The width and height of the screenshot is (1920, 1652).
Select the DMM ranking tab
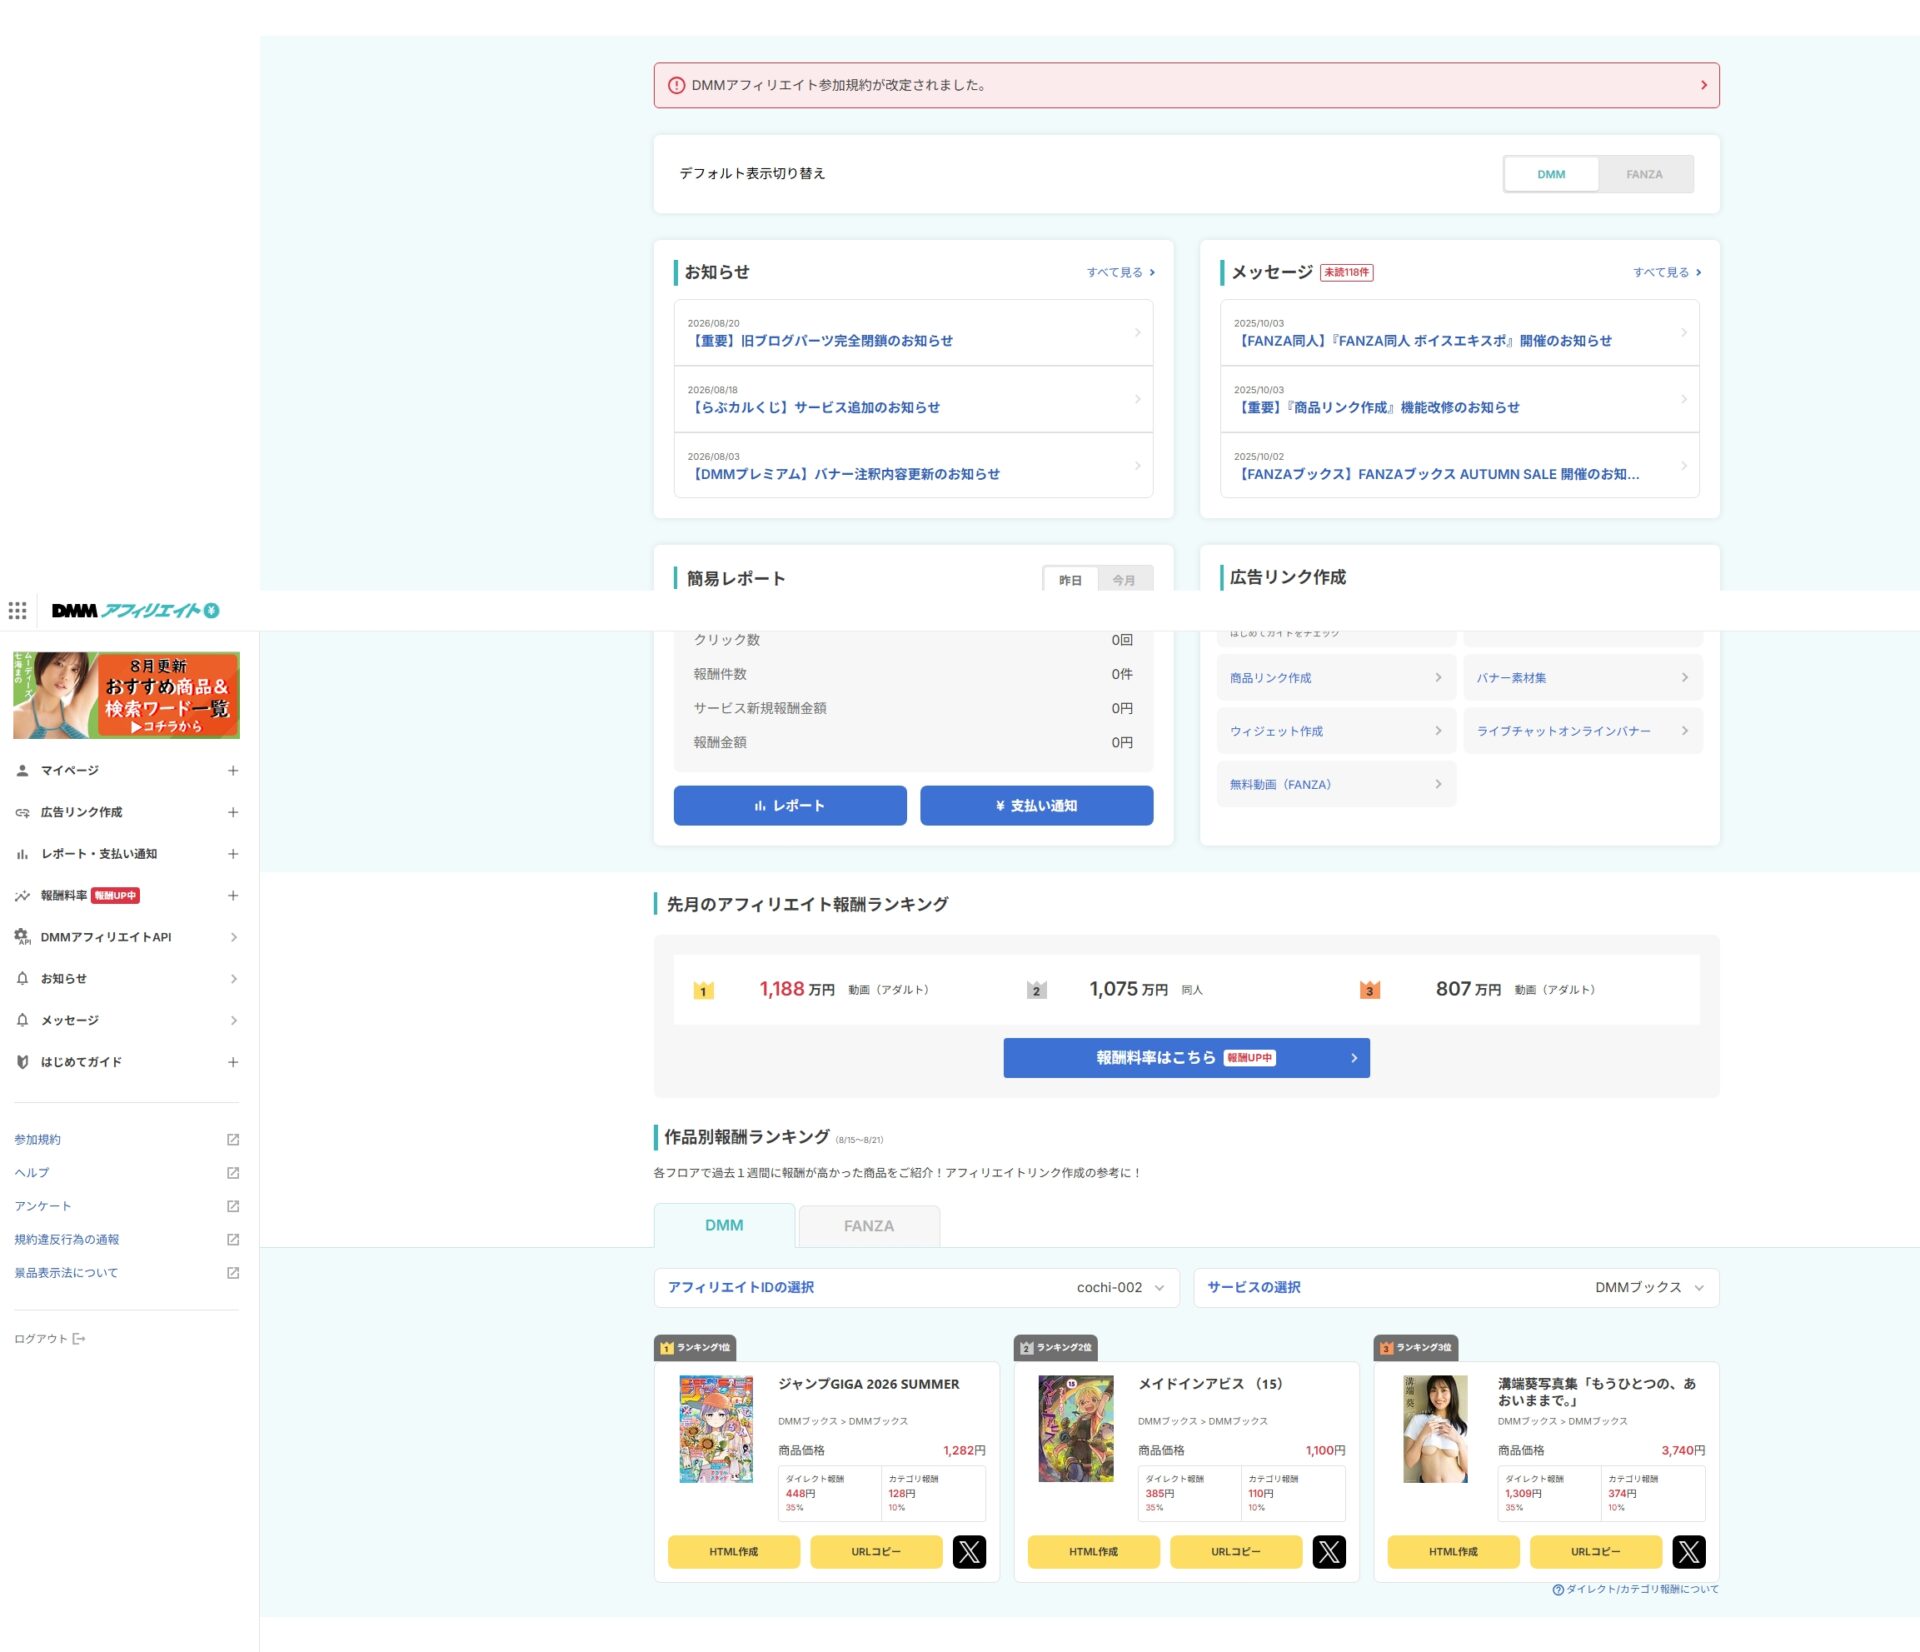[724, 1226]
